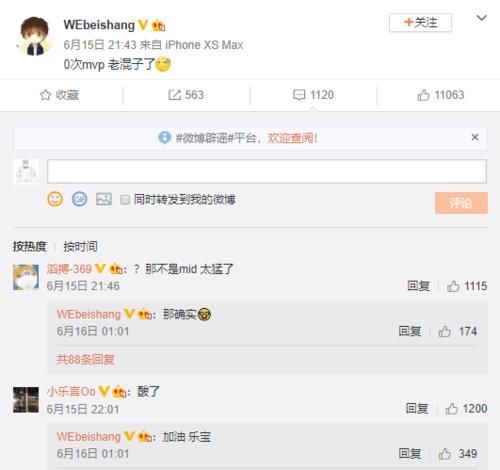
Task: Tick the 同时转发到我的微博 checkbox
Action: (x=125, y=200)
